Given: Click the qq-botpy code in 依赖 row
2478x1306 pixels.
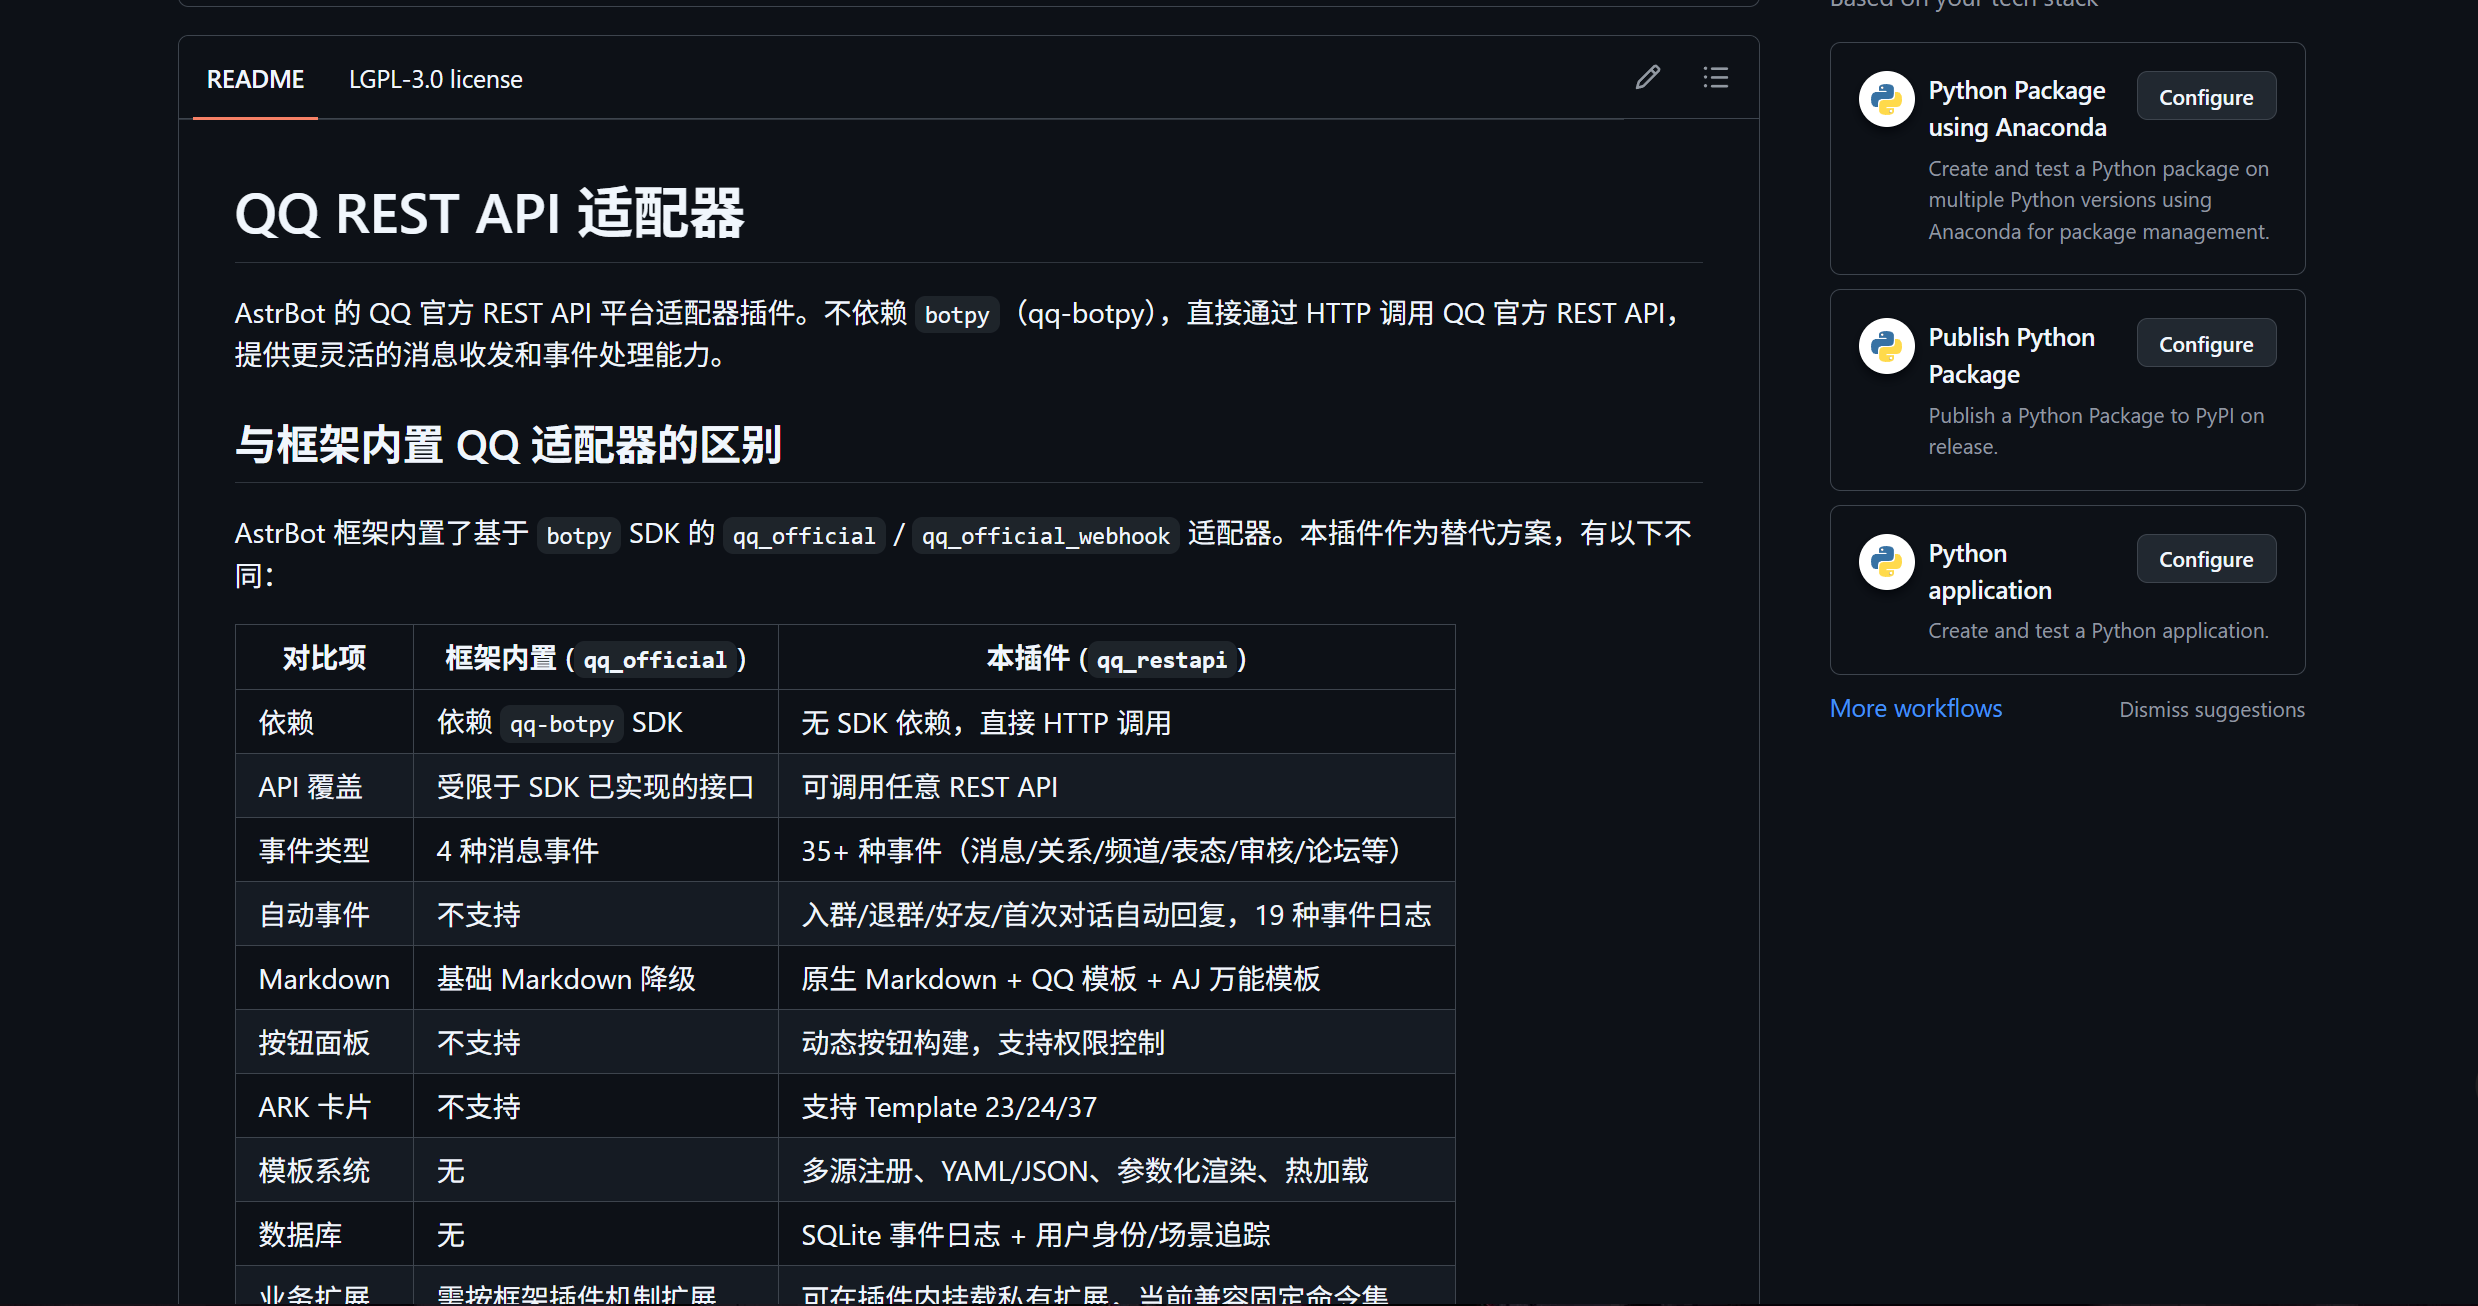Looking at the screenshot, I should tap(562, 724).
